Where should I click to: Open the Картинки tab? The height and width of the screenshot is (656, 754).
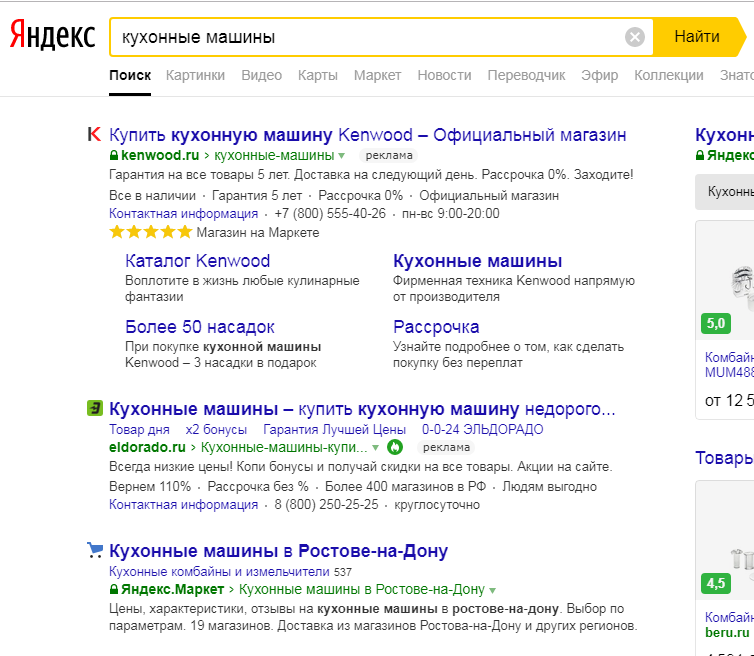point(195,76)
